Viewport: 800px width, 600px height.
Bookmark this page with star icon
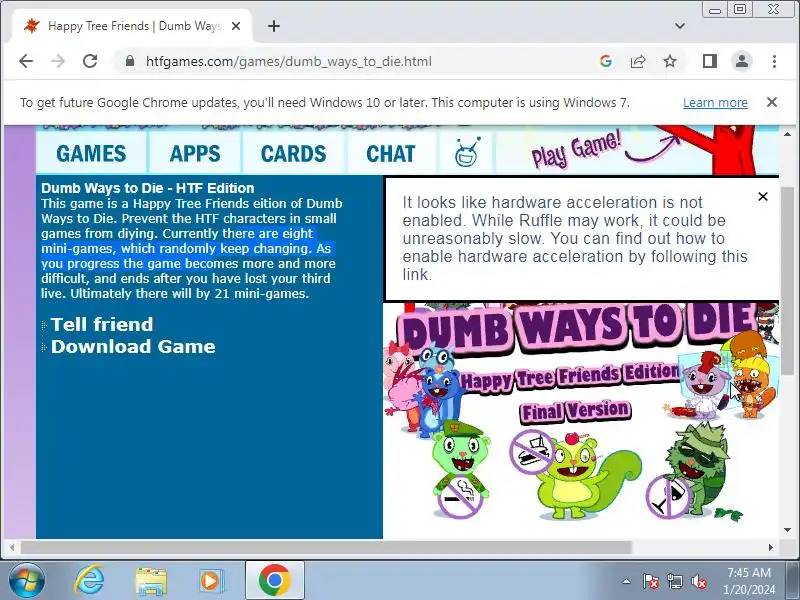point(670,61)
